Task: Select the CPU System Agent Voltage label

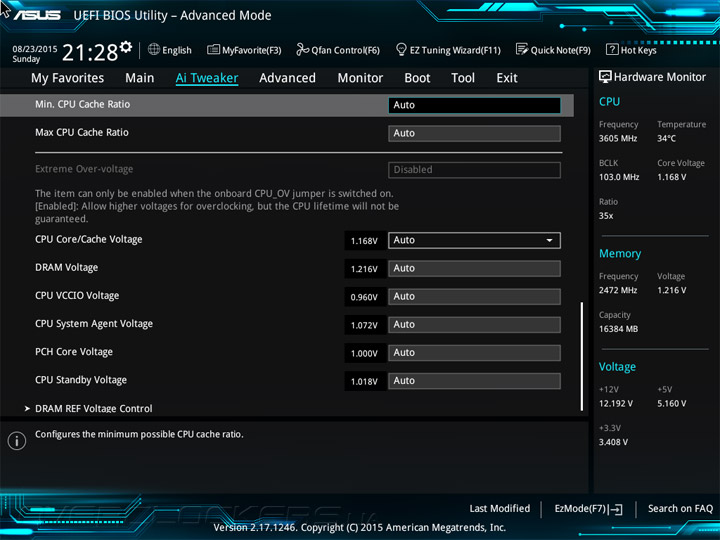Action: click(94, 324)
